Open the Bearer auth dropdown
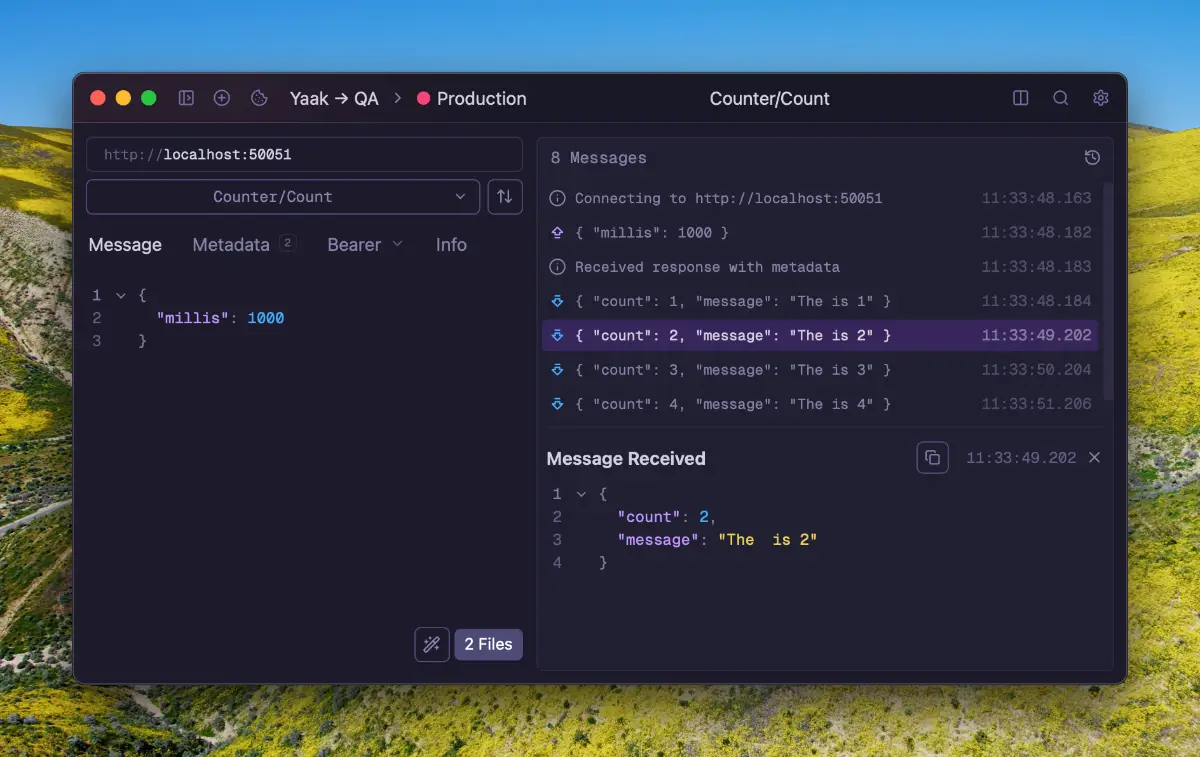 click(x=365, y=245)
